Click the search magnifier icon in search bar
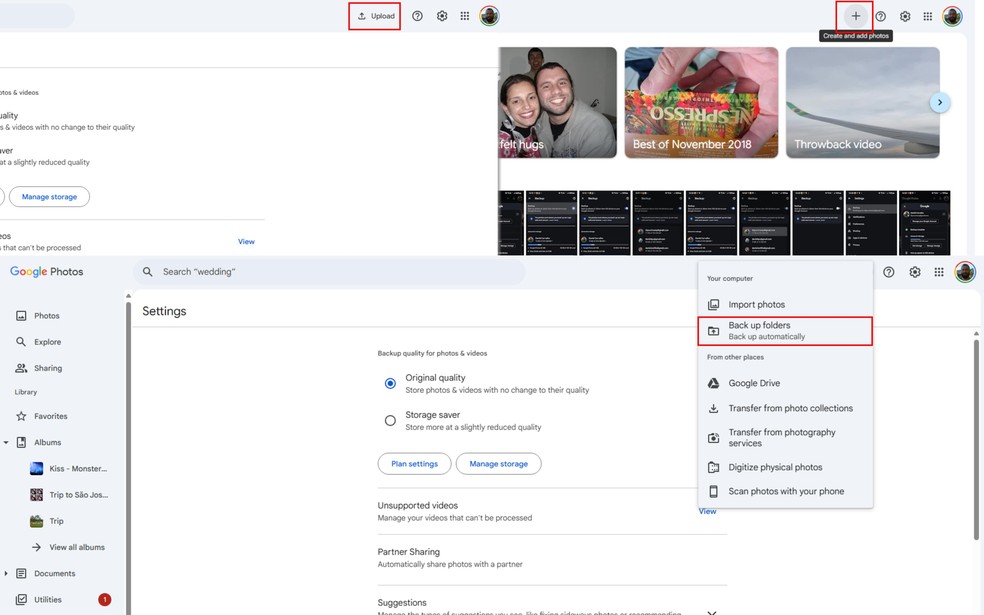The width and height of the screenshot is (984, 615). tap(147, 272)
